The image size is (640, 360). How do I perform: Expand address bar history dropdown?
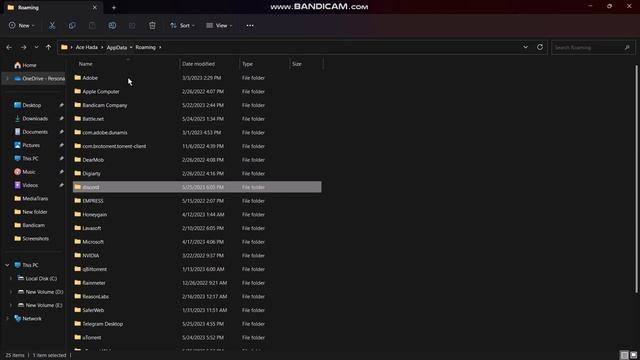coord(525,47)
